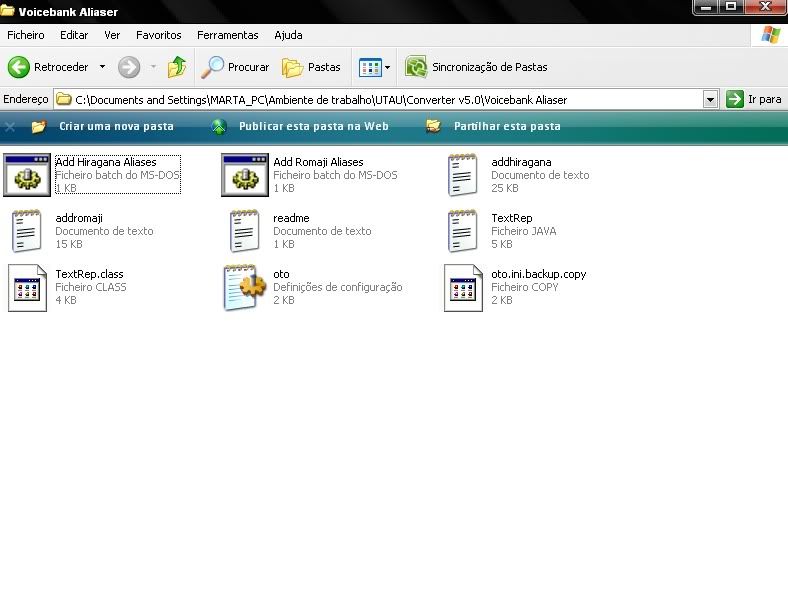Select the readme text document icon
The image size is (788, 589).
(245, 231)
